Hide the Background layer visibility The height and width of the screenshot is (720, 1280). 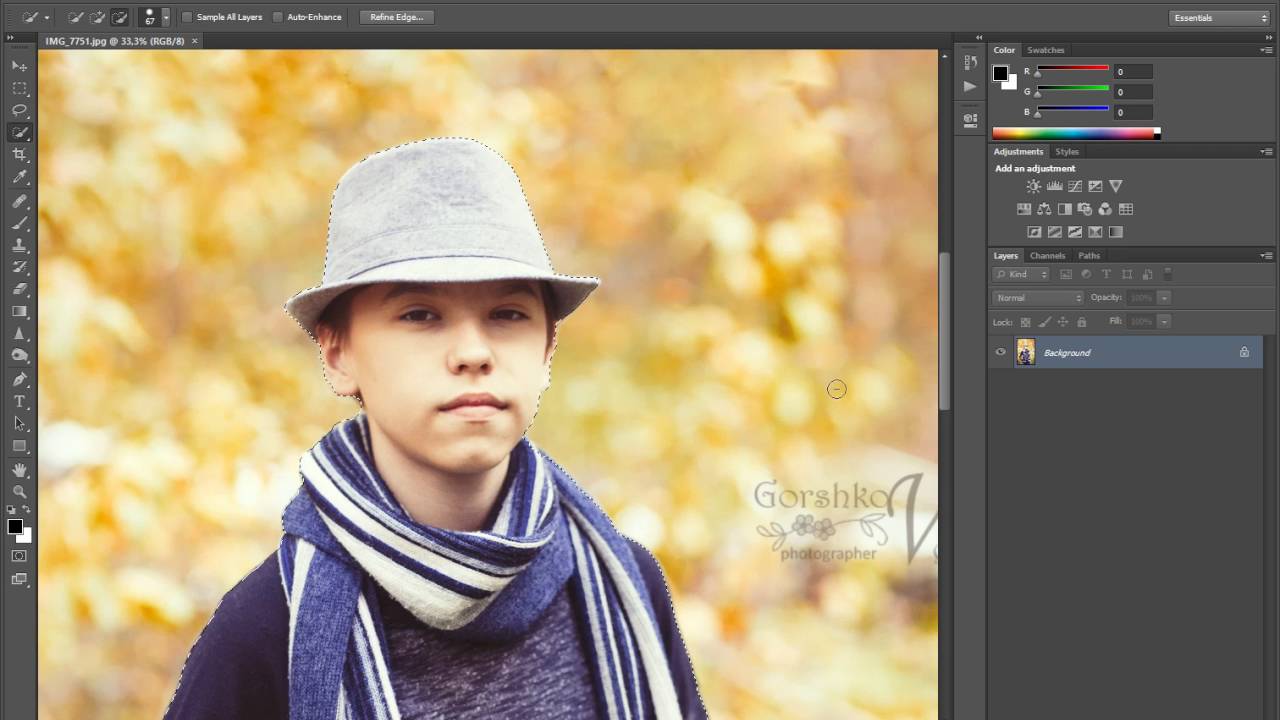click(1000, 352)
